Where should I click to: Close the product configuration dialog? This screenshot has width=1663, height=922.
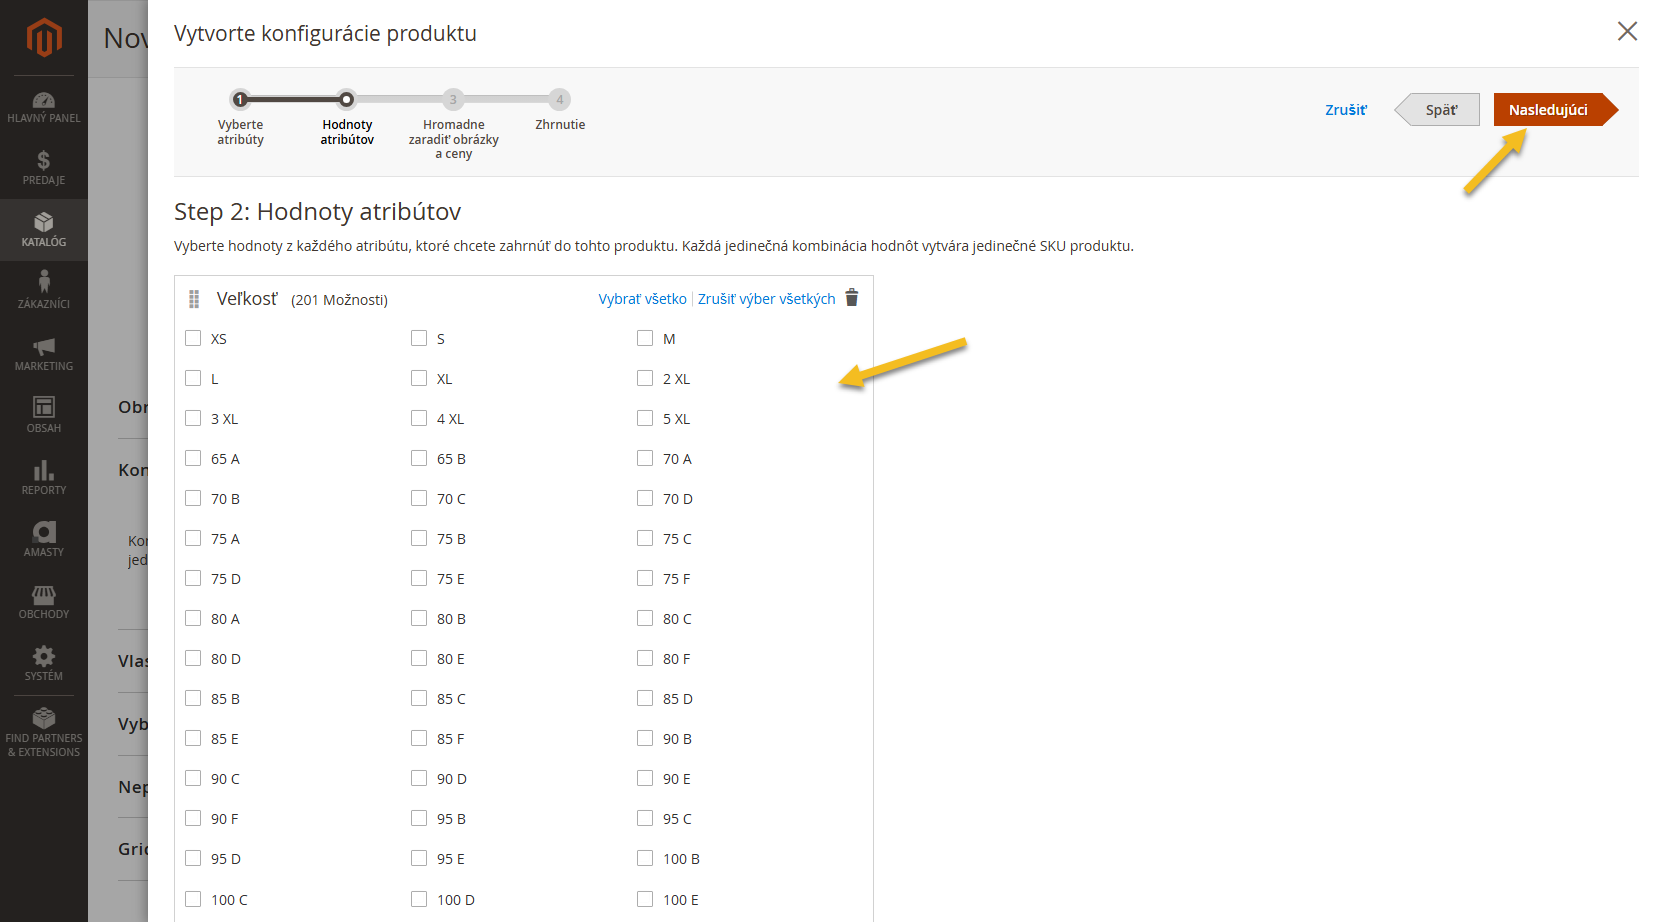coord(1627,32)
